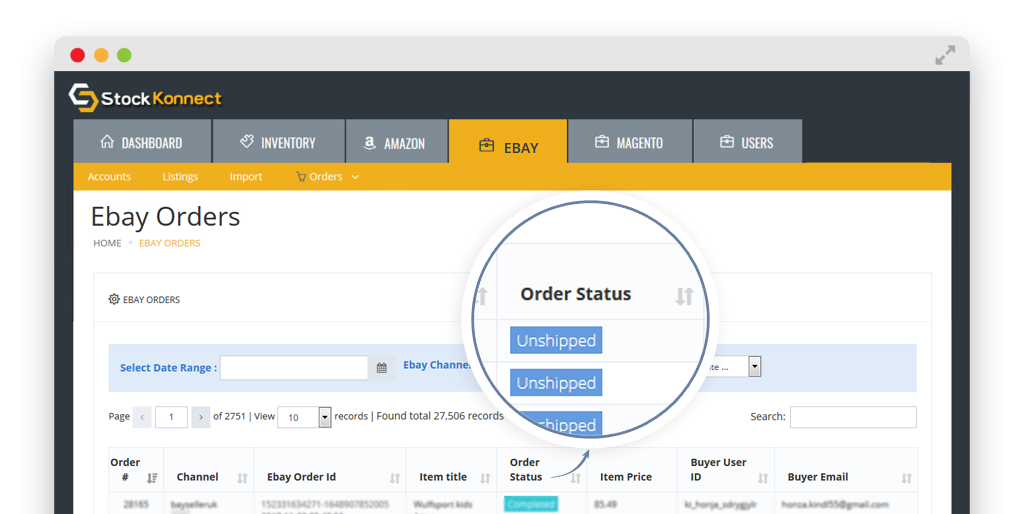Open the View records count dropdown
The width and height of the screenshot is (1024, 514).
304,417
